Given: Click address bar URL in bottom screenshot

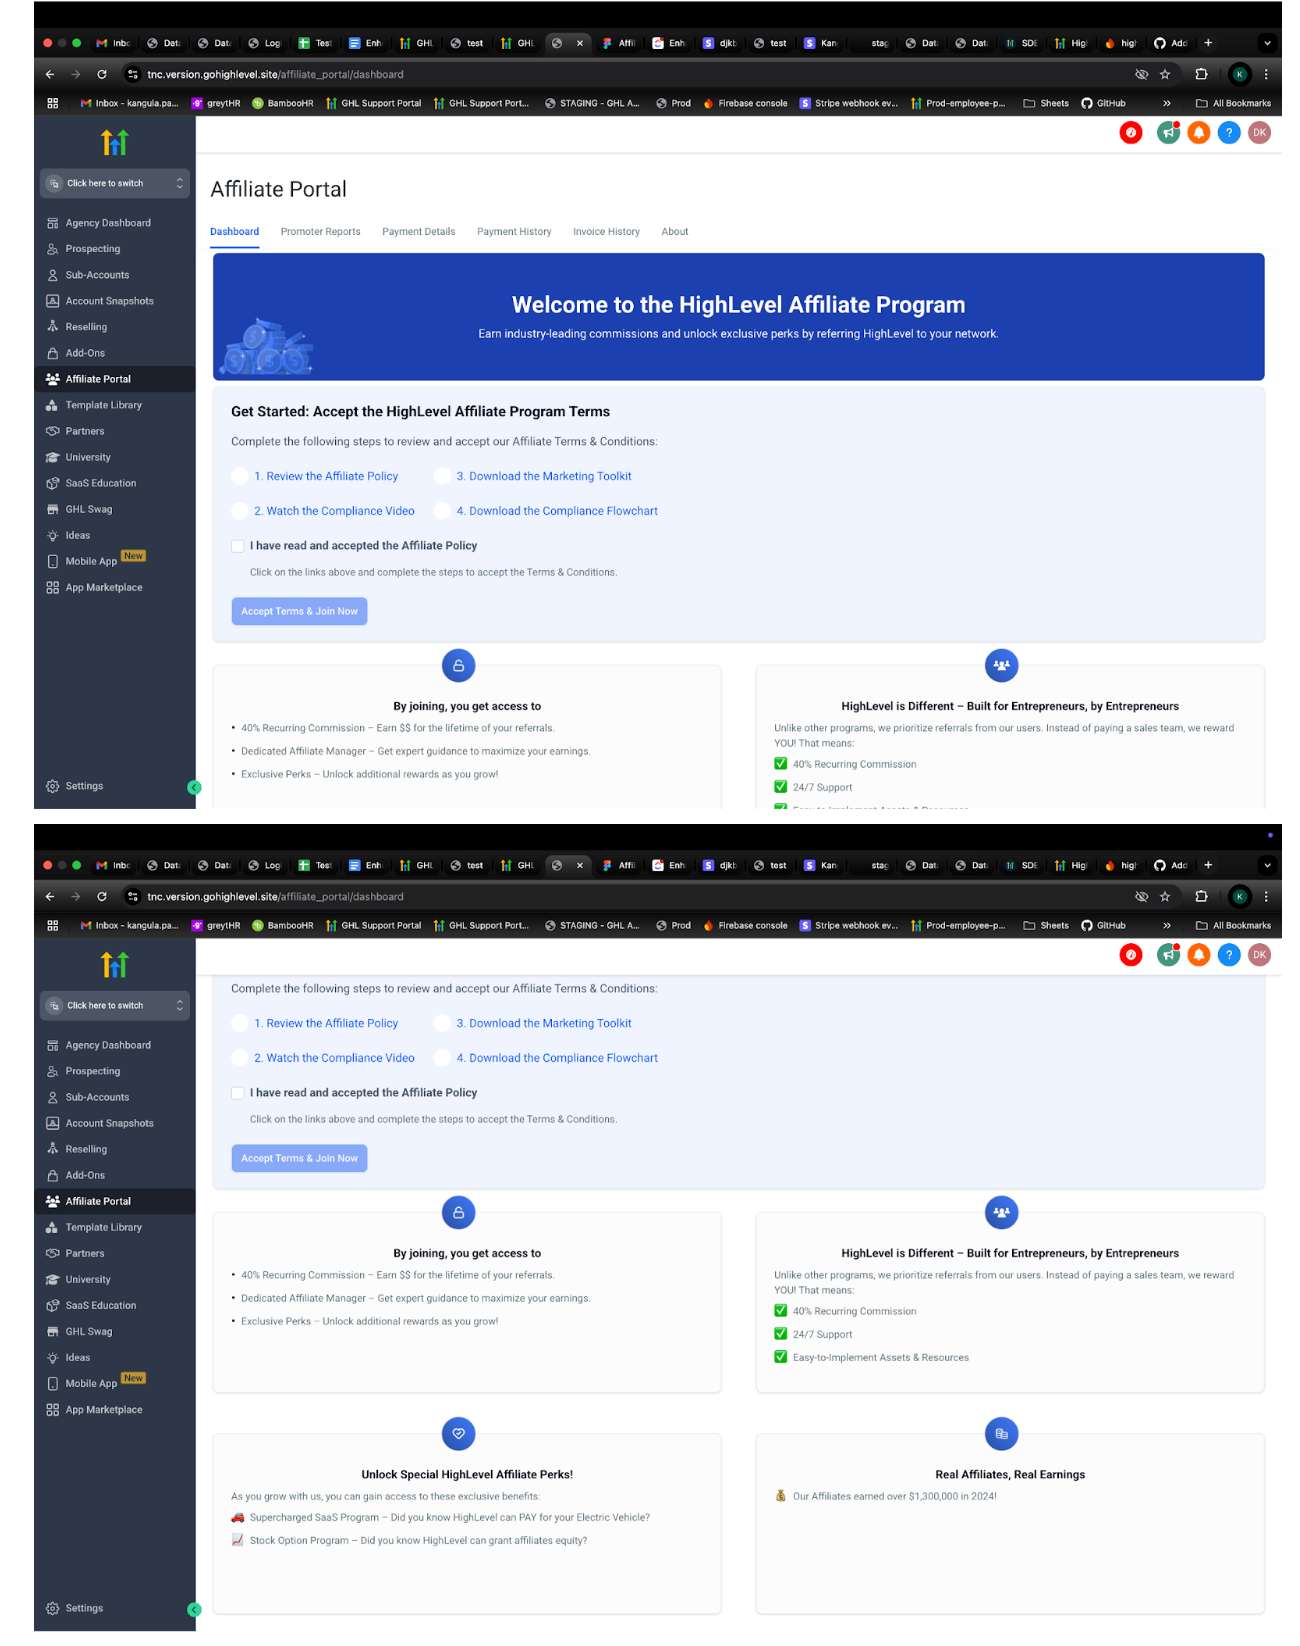Looking at the screenshot, I should click(x=275, y=896).
